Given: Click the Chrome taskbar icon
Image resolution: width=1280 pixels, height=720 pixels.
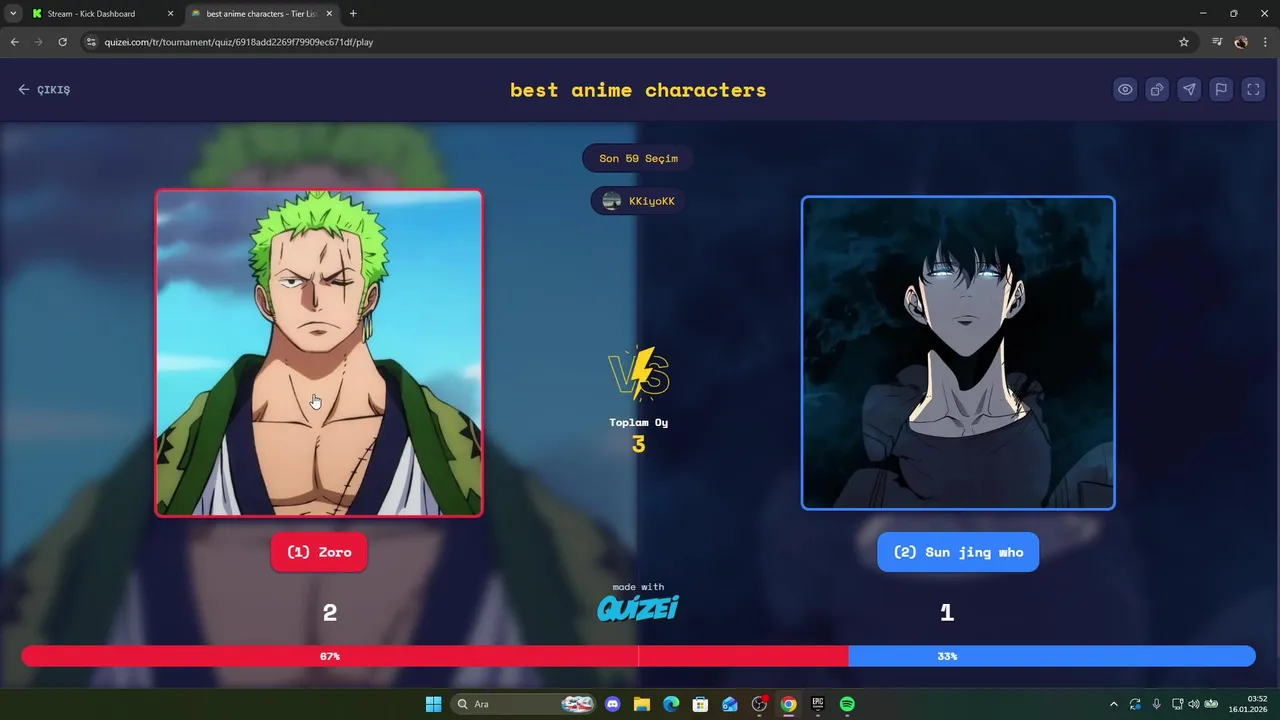Looking at the screenshot, I should pos(788,704).
